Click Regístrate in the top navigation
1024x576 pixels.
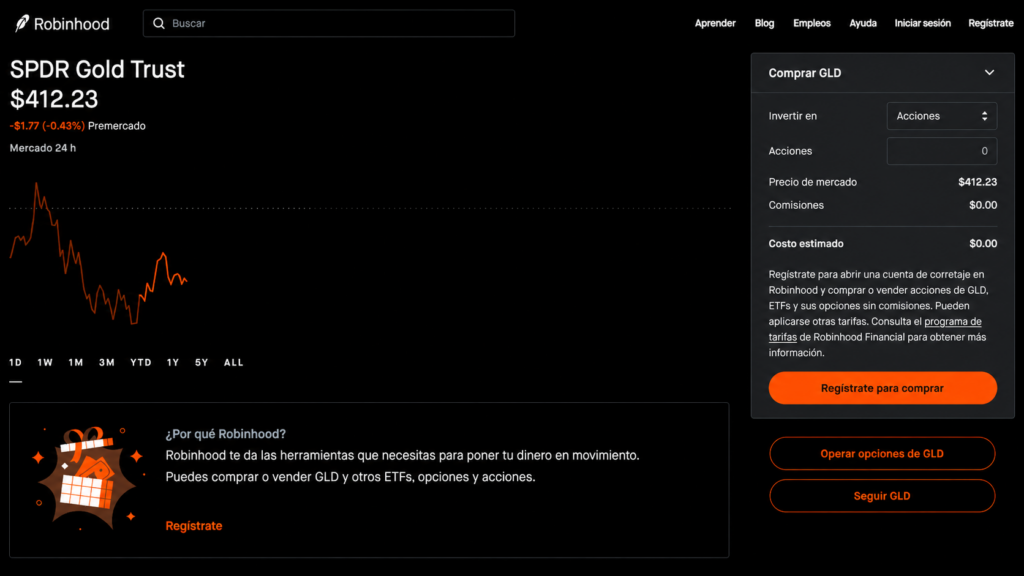point(991,23)
